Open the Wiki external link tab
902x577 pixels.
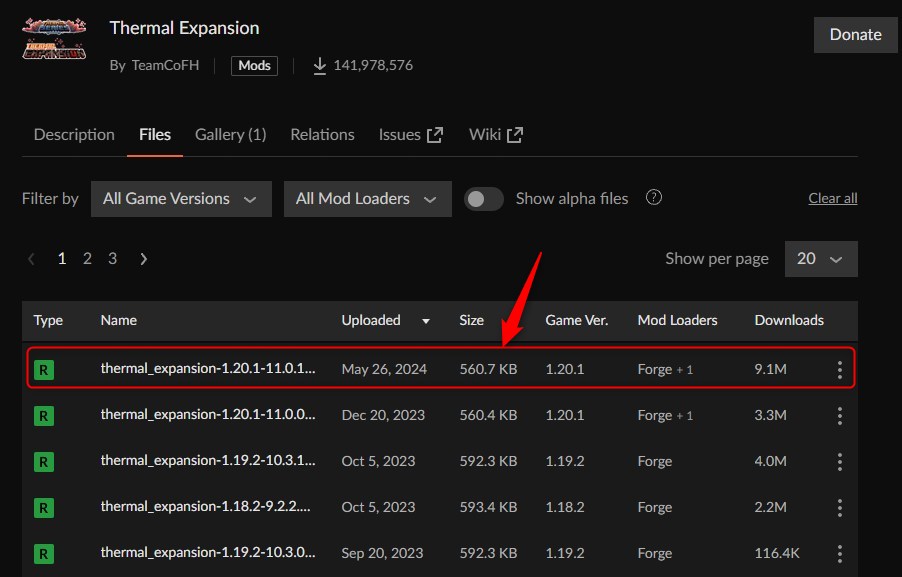pyautogui.click(x=496, y=135)
